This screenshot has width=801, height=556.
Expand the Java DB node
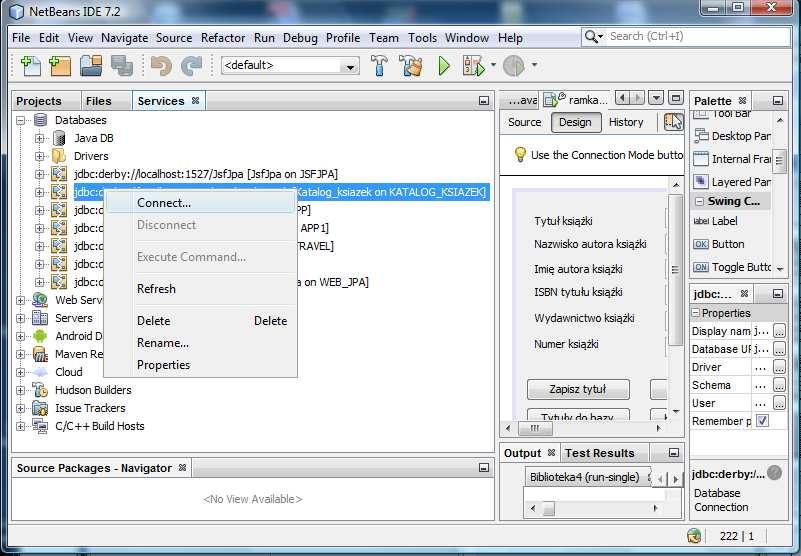[x=39, y=138]
